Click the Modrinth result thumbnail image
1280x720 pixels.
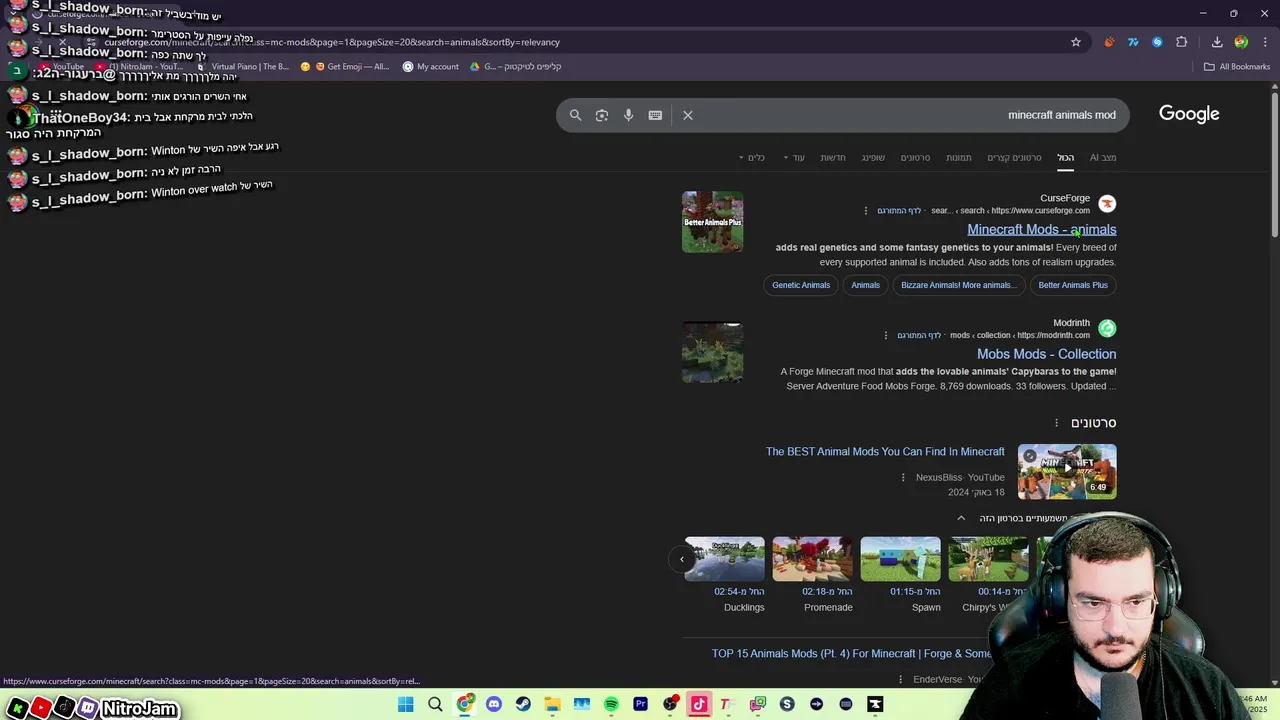[712, 352]
